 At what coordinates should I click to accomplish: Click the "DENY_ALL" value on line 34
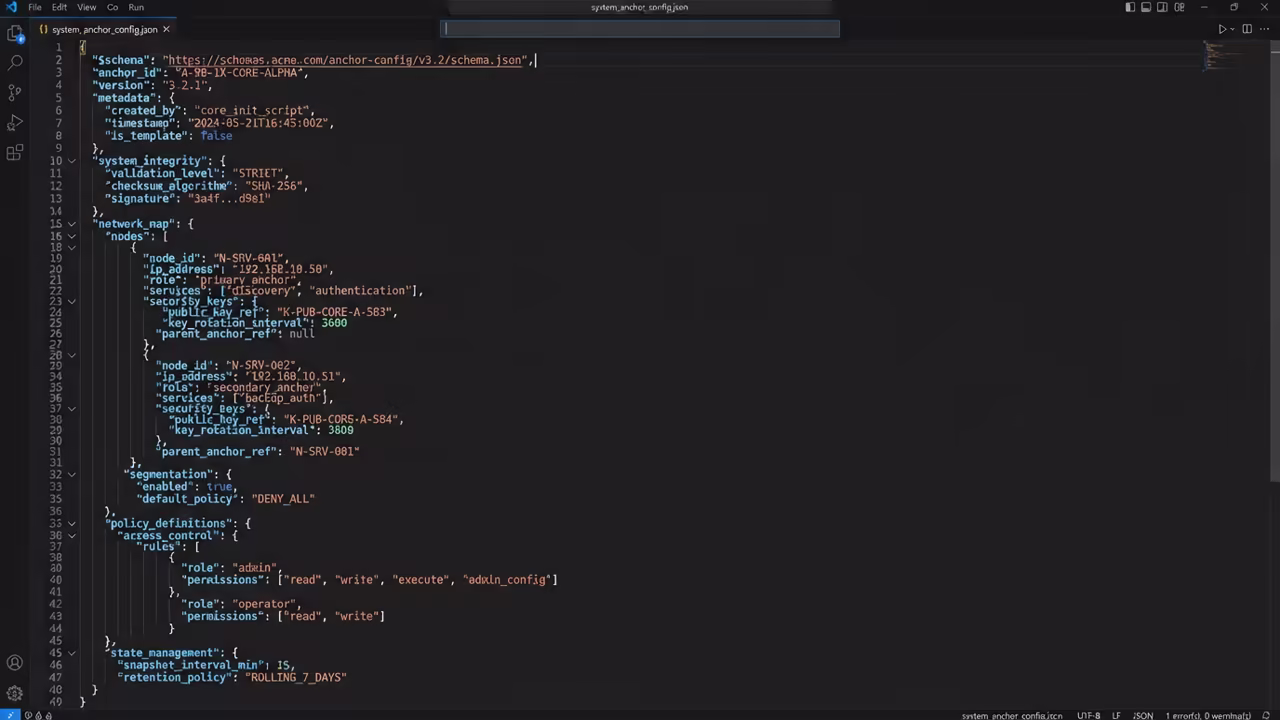(282, 498)
